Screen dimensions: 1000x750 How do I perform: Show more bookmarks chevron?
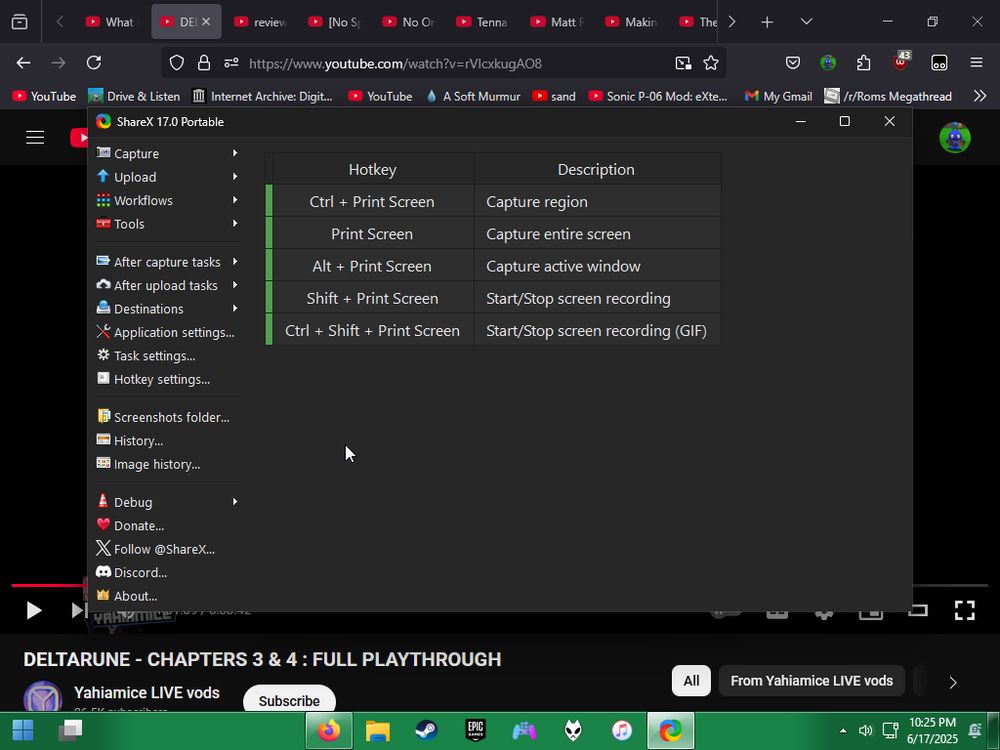coord(980,96)
